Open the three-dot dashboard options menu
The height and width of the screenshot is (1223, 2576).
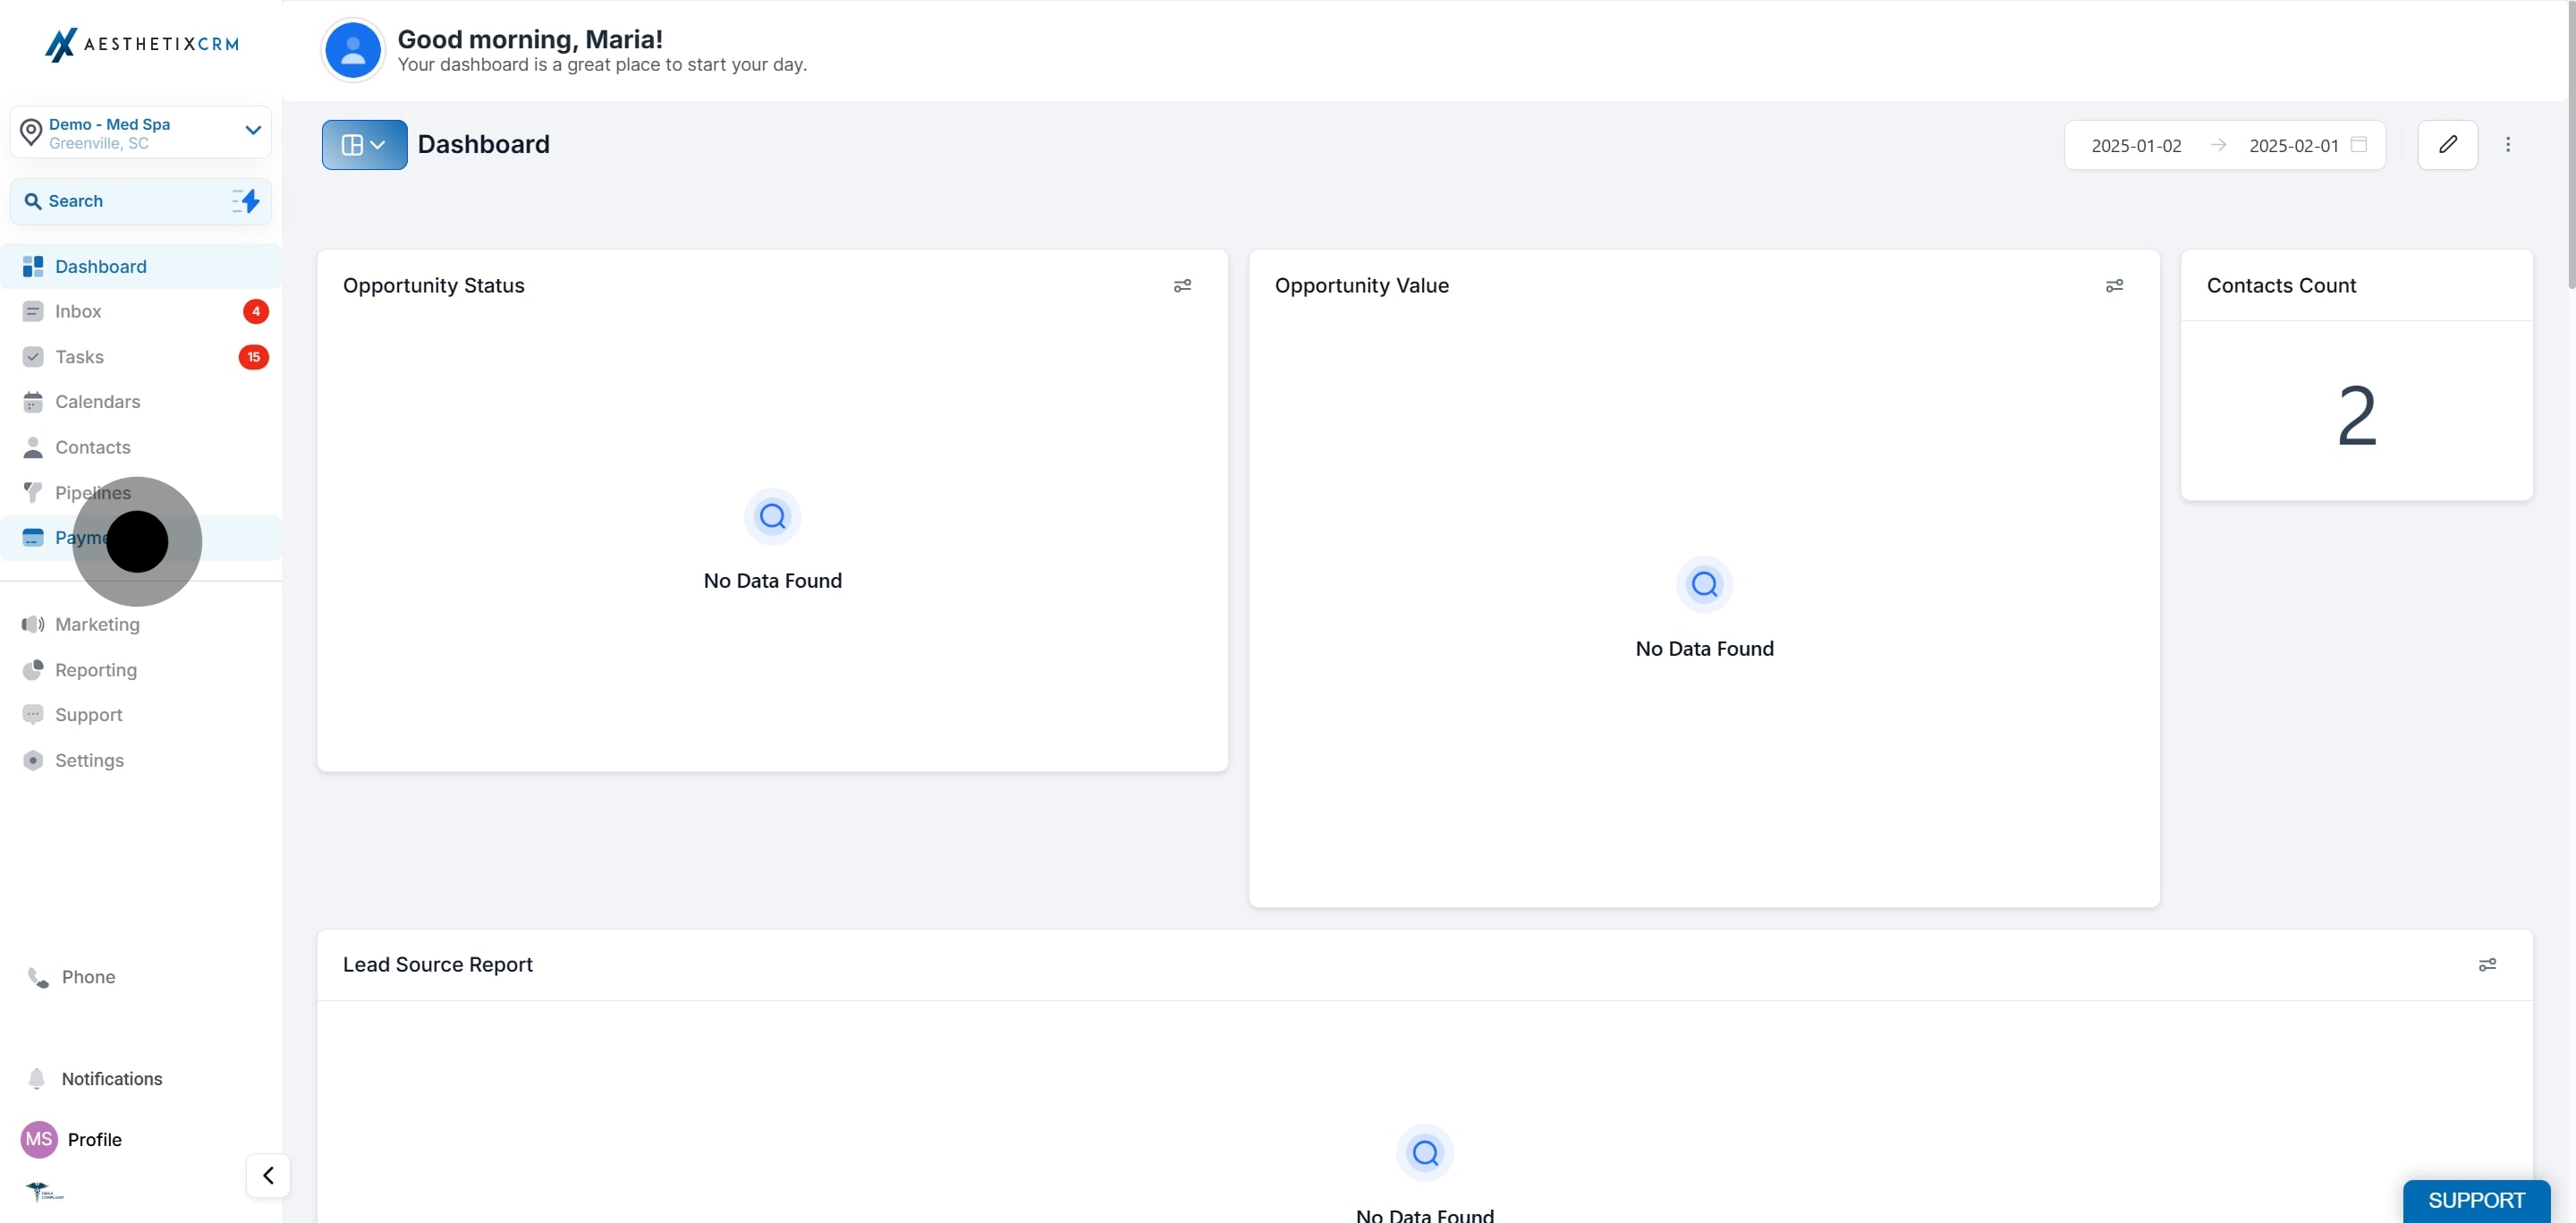pos(2507,145)
